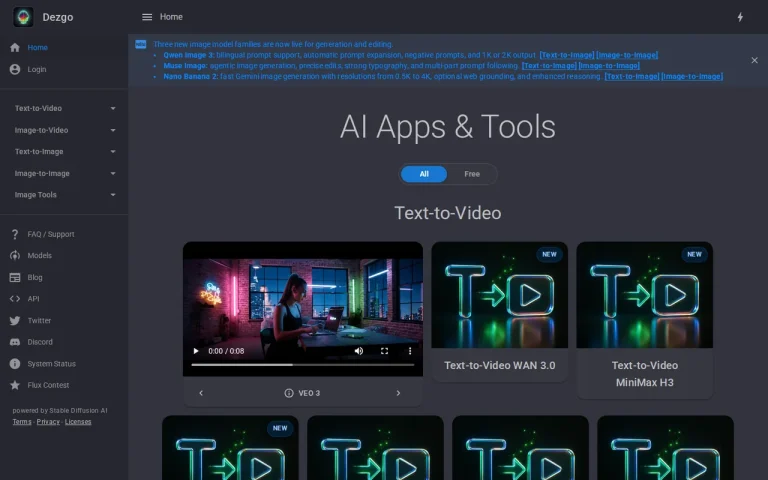The height and width of the screenshot is (480, 768).
Task: Expand the Image-to-Video sidebar menu
Action: point(64,130)
